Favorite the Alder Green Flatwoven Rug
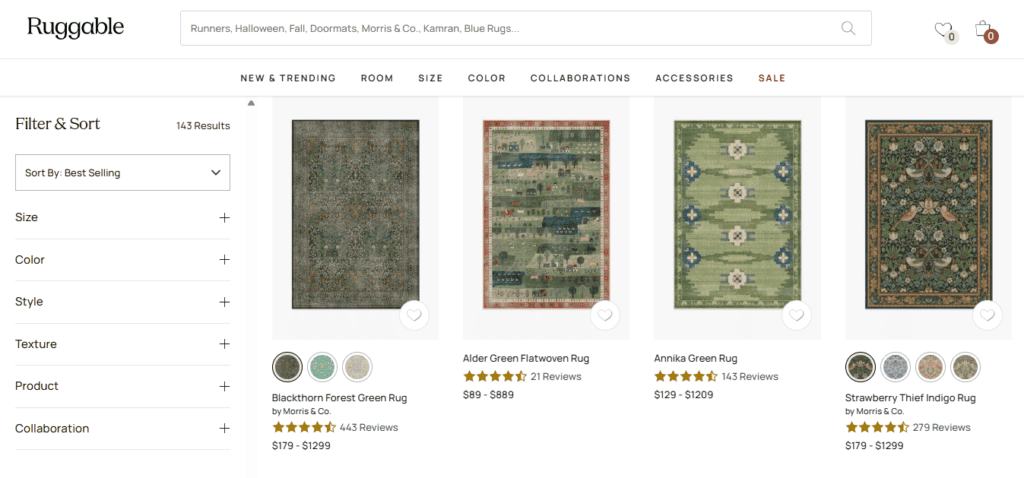 (605, 315)
